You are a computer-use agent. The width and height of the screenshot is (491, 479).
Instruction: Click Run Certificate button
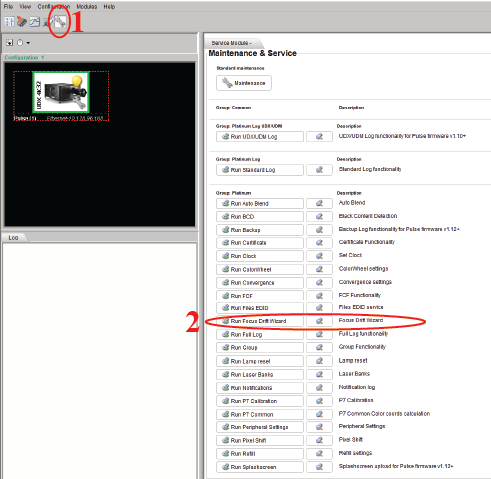260,243
